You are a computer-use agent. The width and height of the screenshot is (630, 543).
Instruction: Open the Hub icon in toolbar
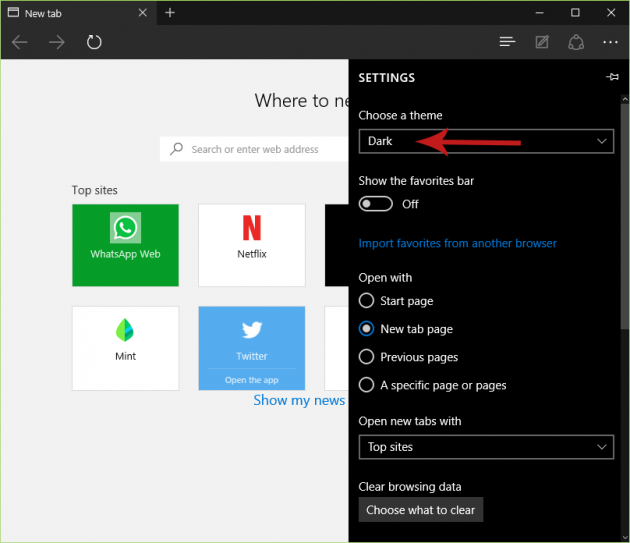click(x=507, y=42)
